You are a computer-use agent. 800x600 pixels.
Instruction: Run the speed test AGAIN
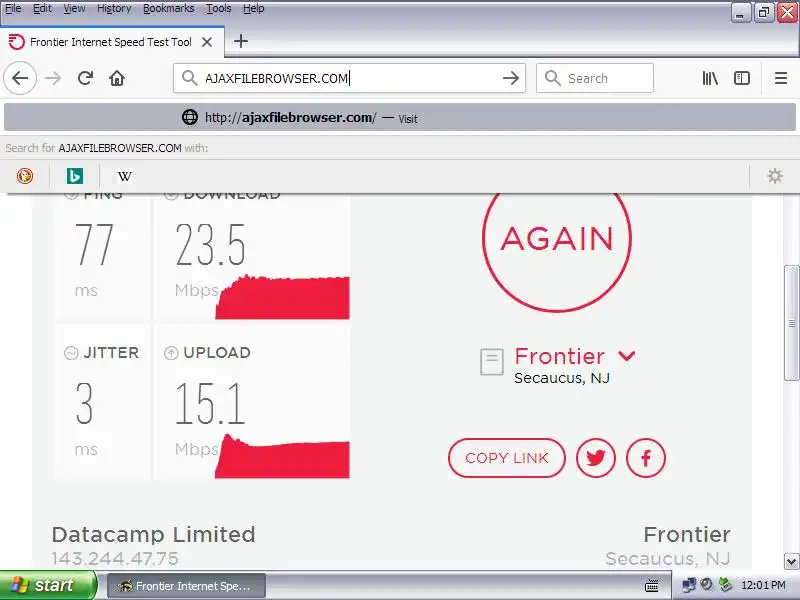point(557,238)
